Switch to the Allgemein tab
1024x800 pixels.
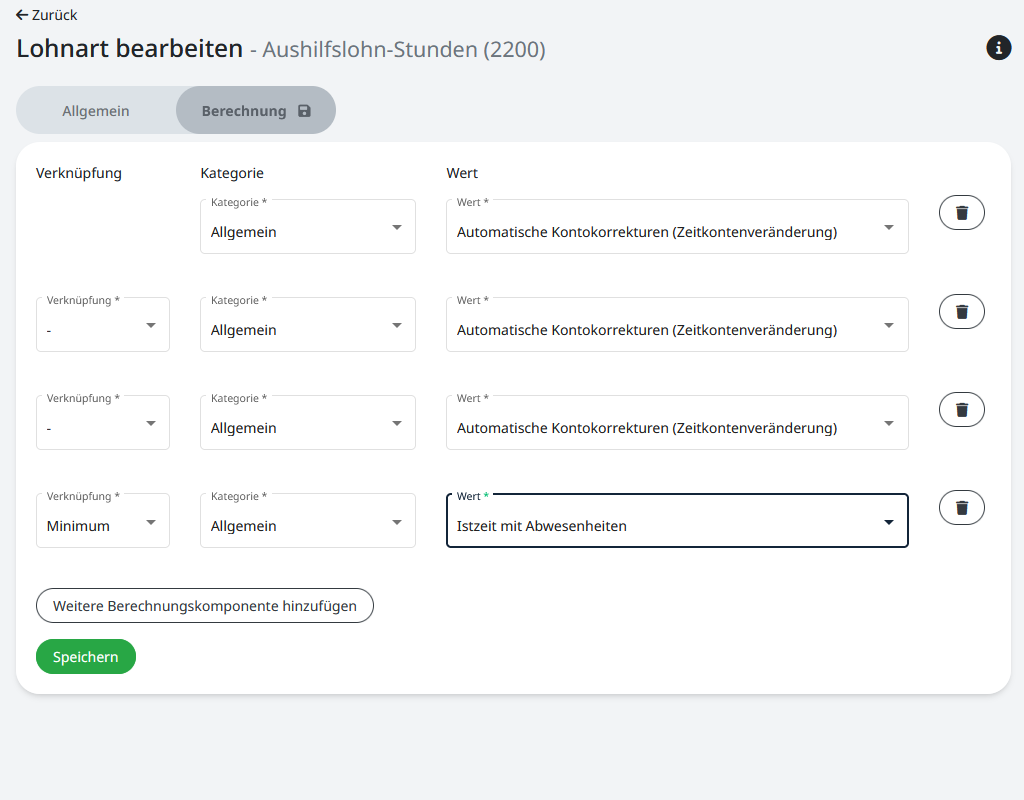coord(96,111)
